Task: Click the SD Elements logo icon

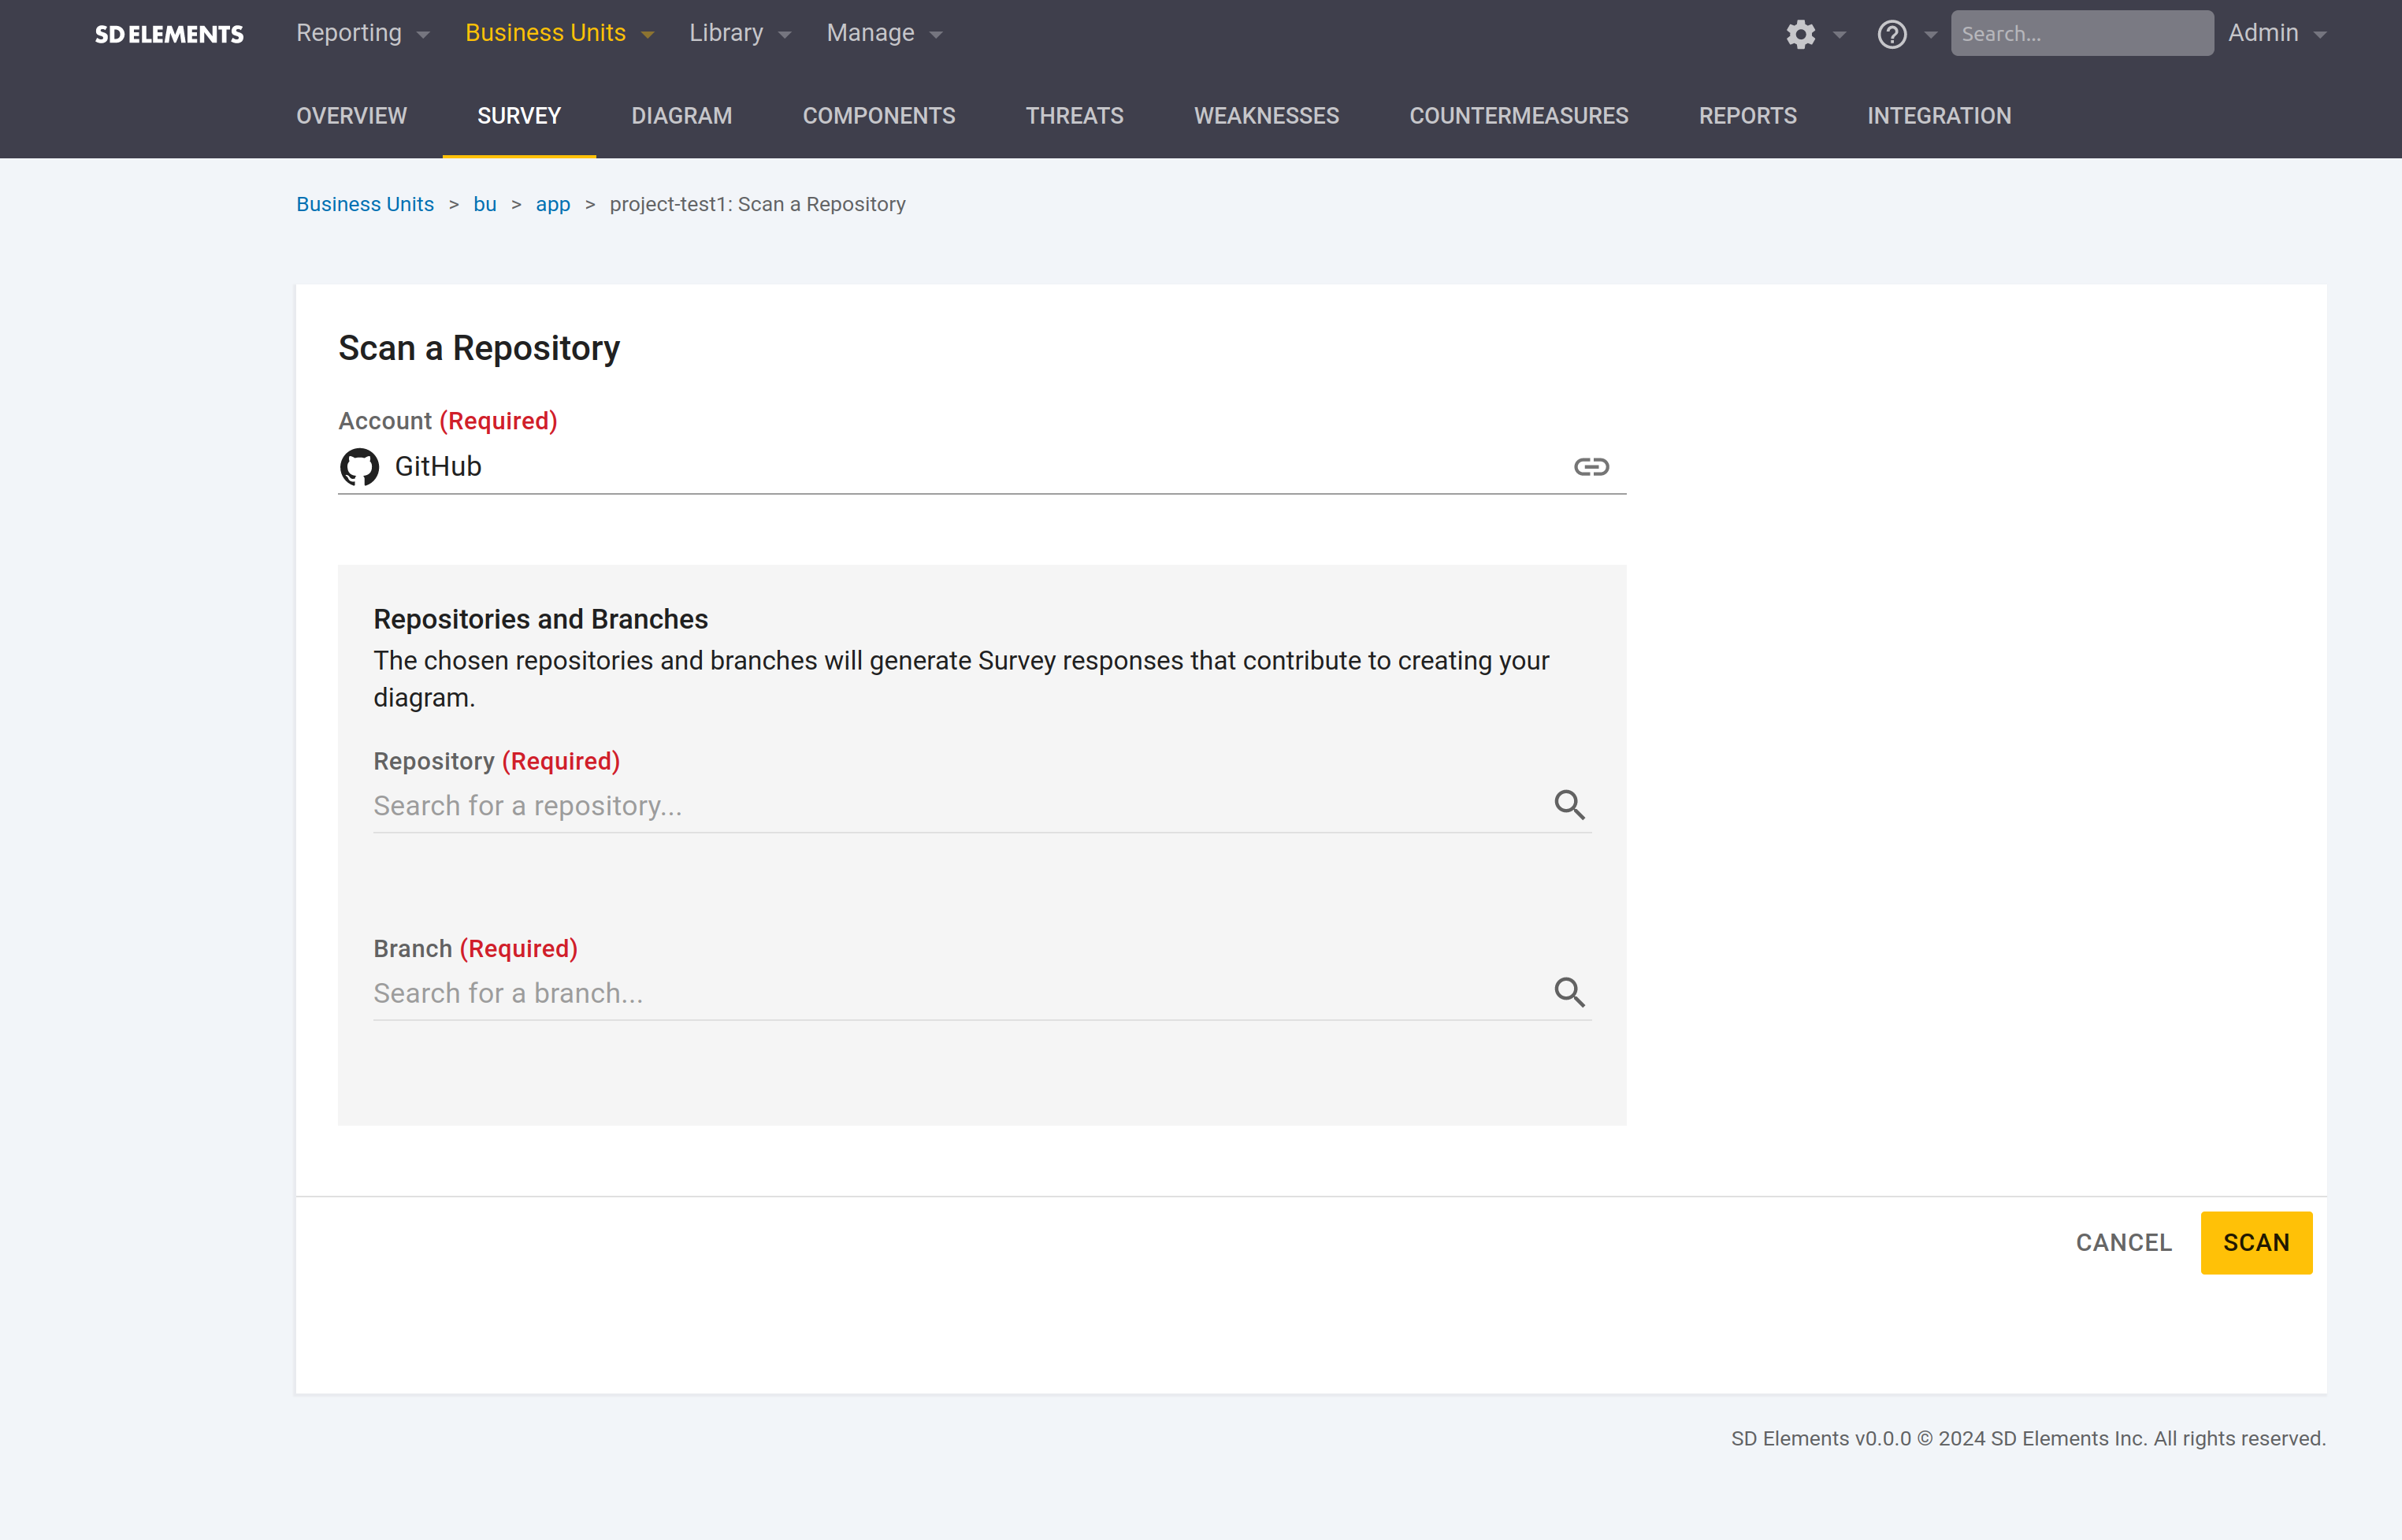Action: [170, 32]
